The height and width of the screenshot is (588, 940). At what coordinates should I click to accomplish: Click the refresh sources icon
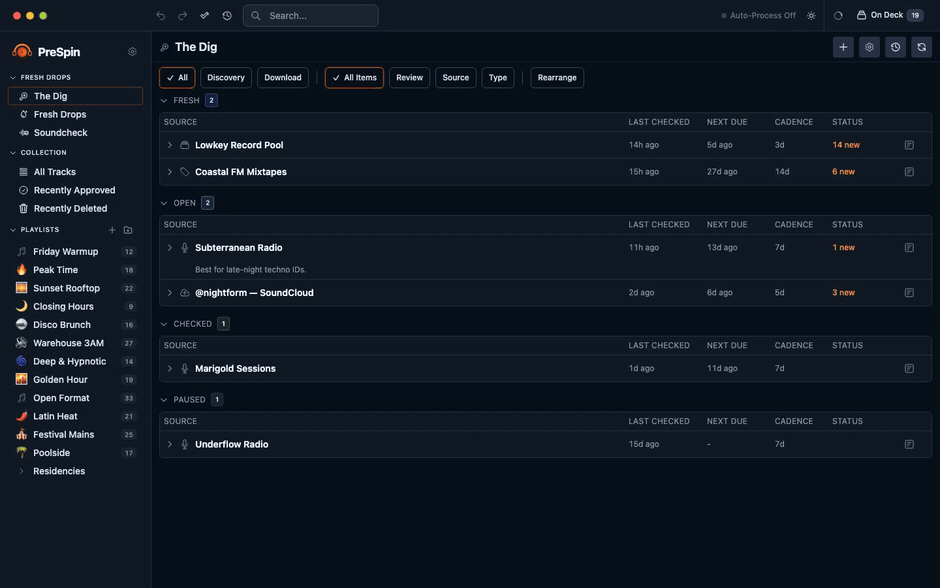pyautogui.click(x=921, y=47)
